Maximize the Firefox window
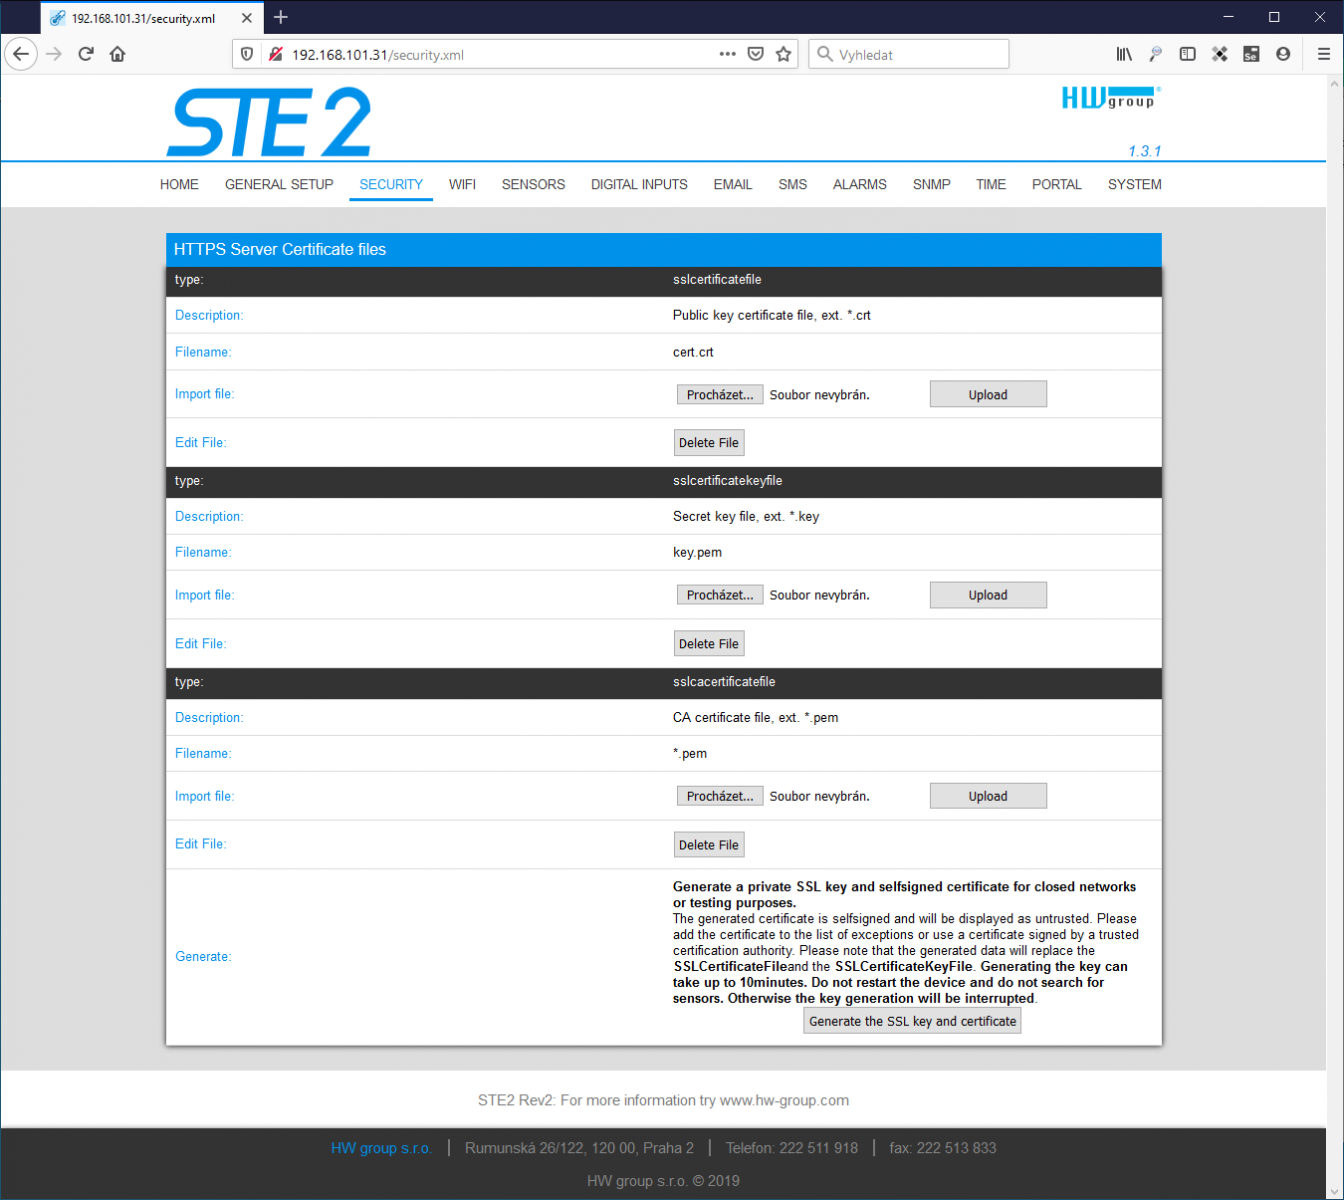1344x1200 pixels. click(x=1274, y=17)
